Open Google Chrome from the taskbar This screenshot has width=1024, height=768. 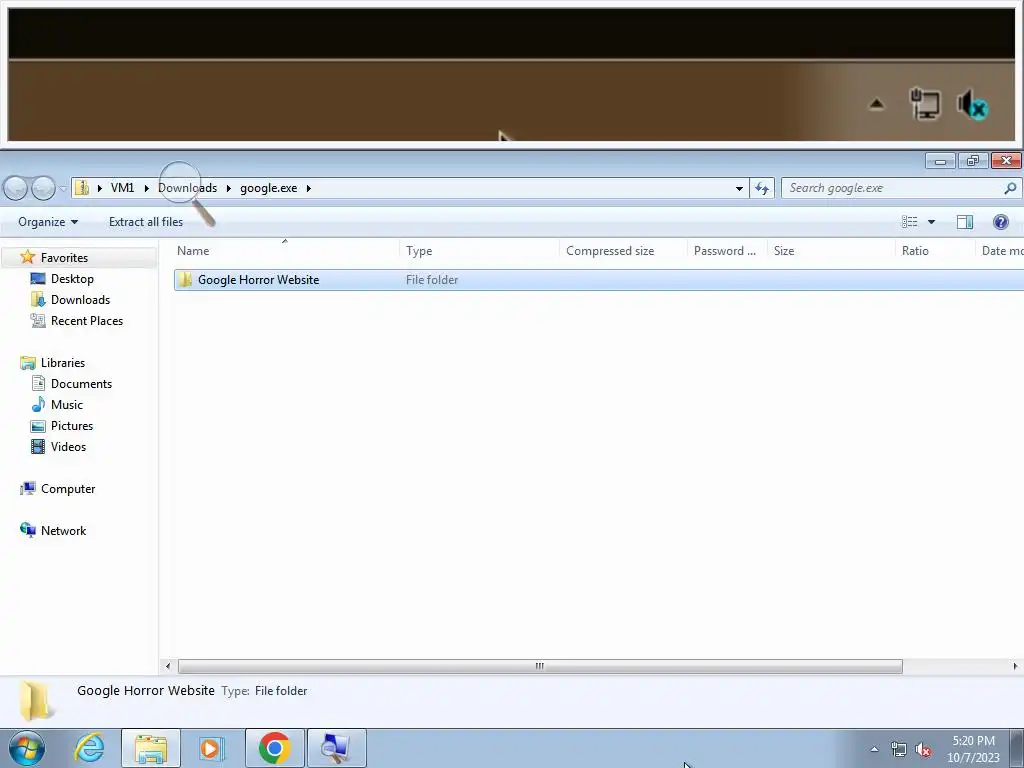point(274,748)
